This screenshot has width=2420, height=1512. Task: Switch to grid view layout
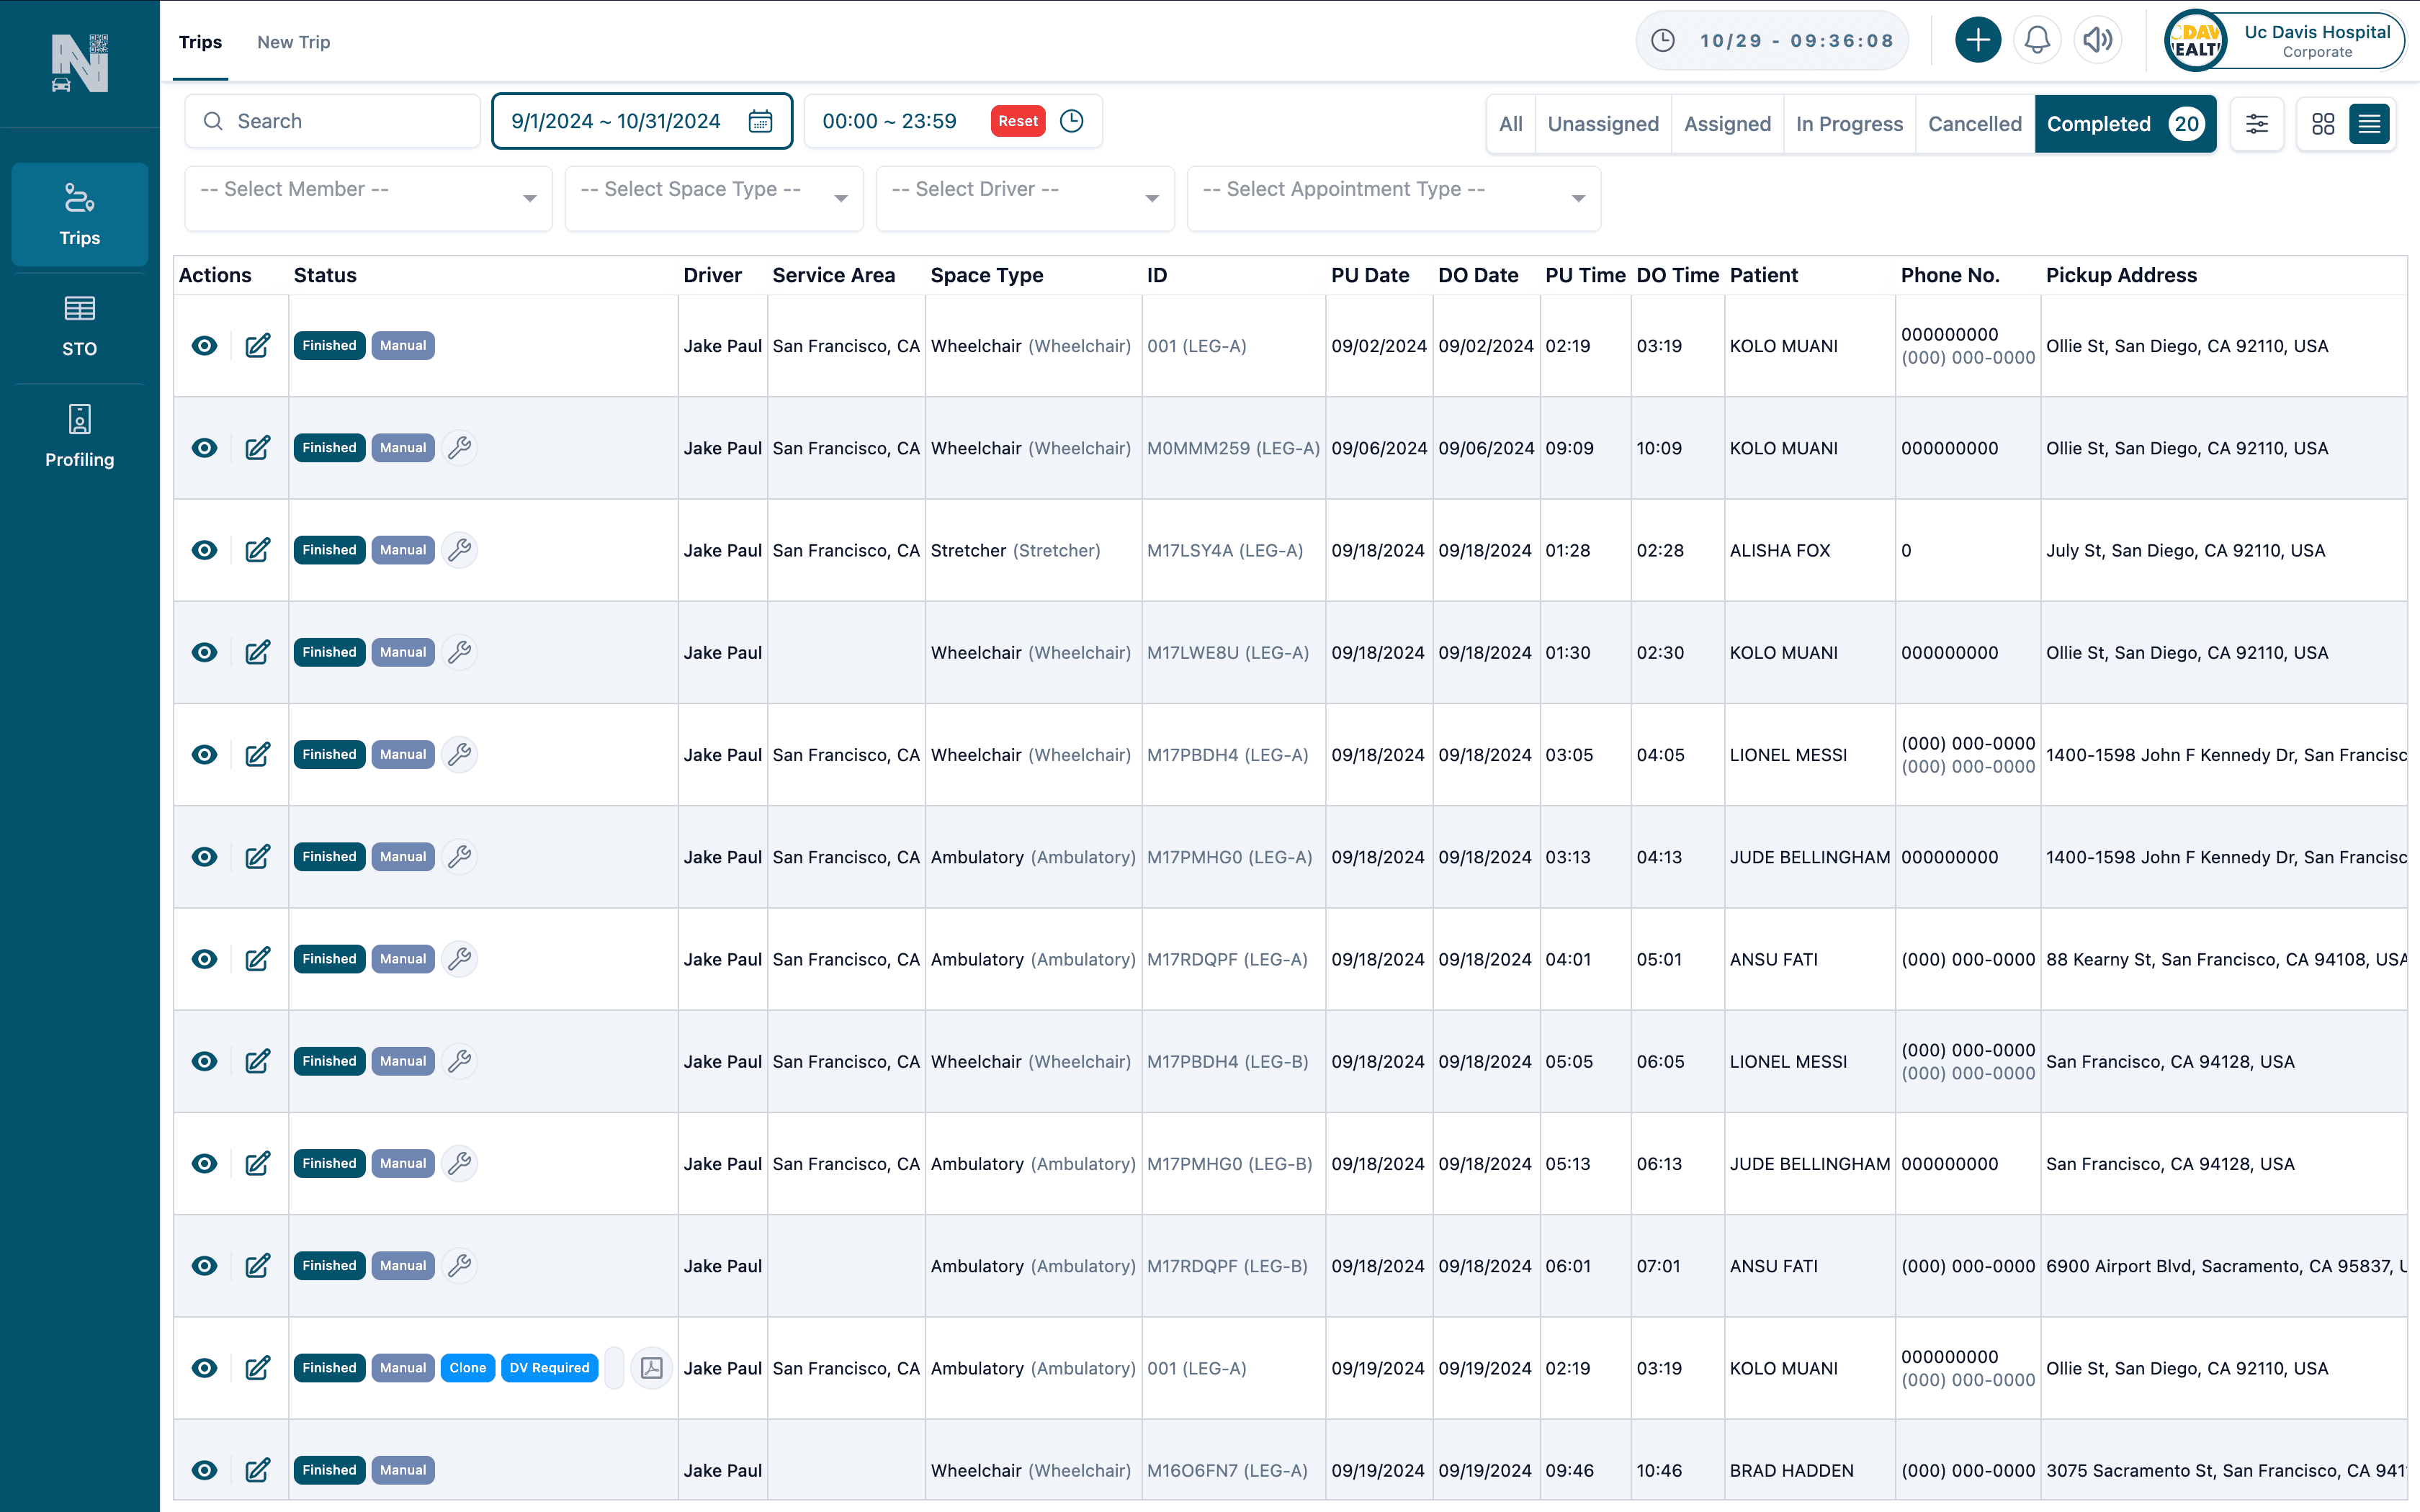point(2325,123)
